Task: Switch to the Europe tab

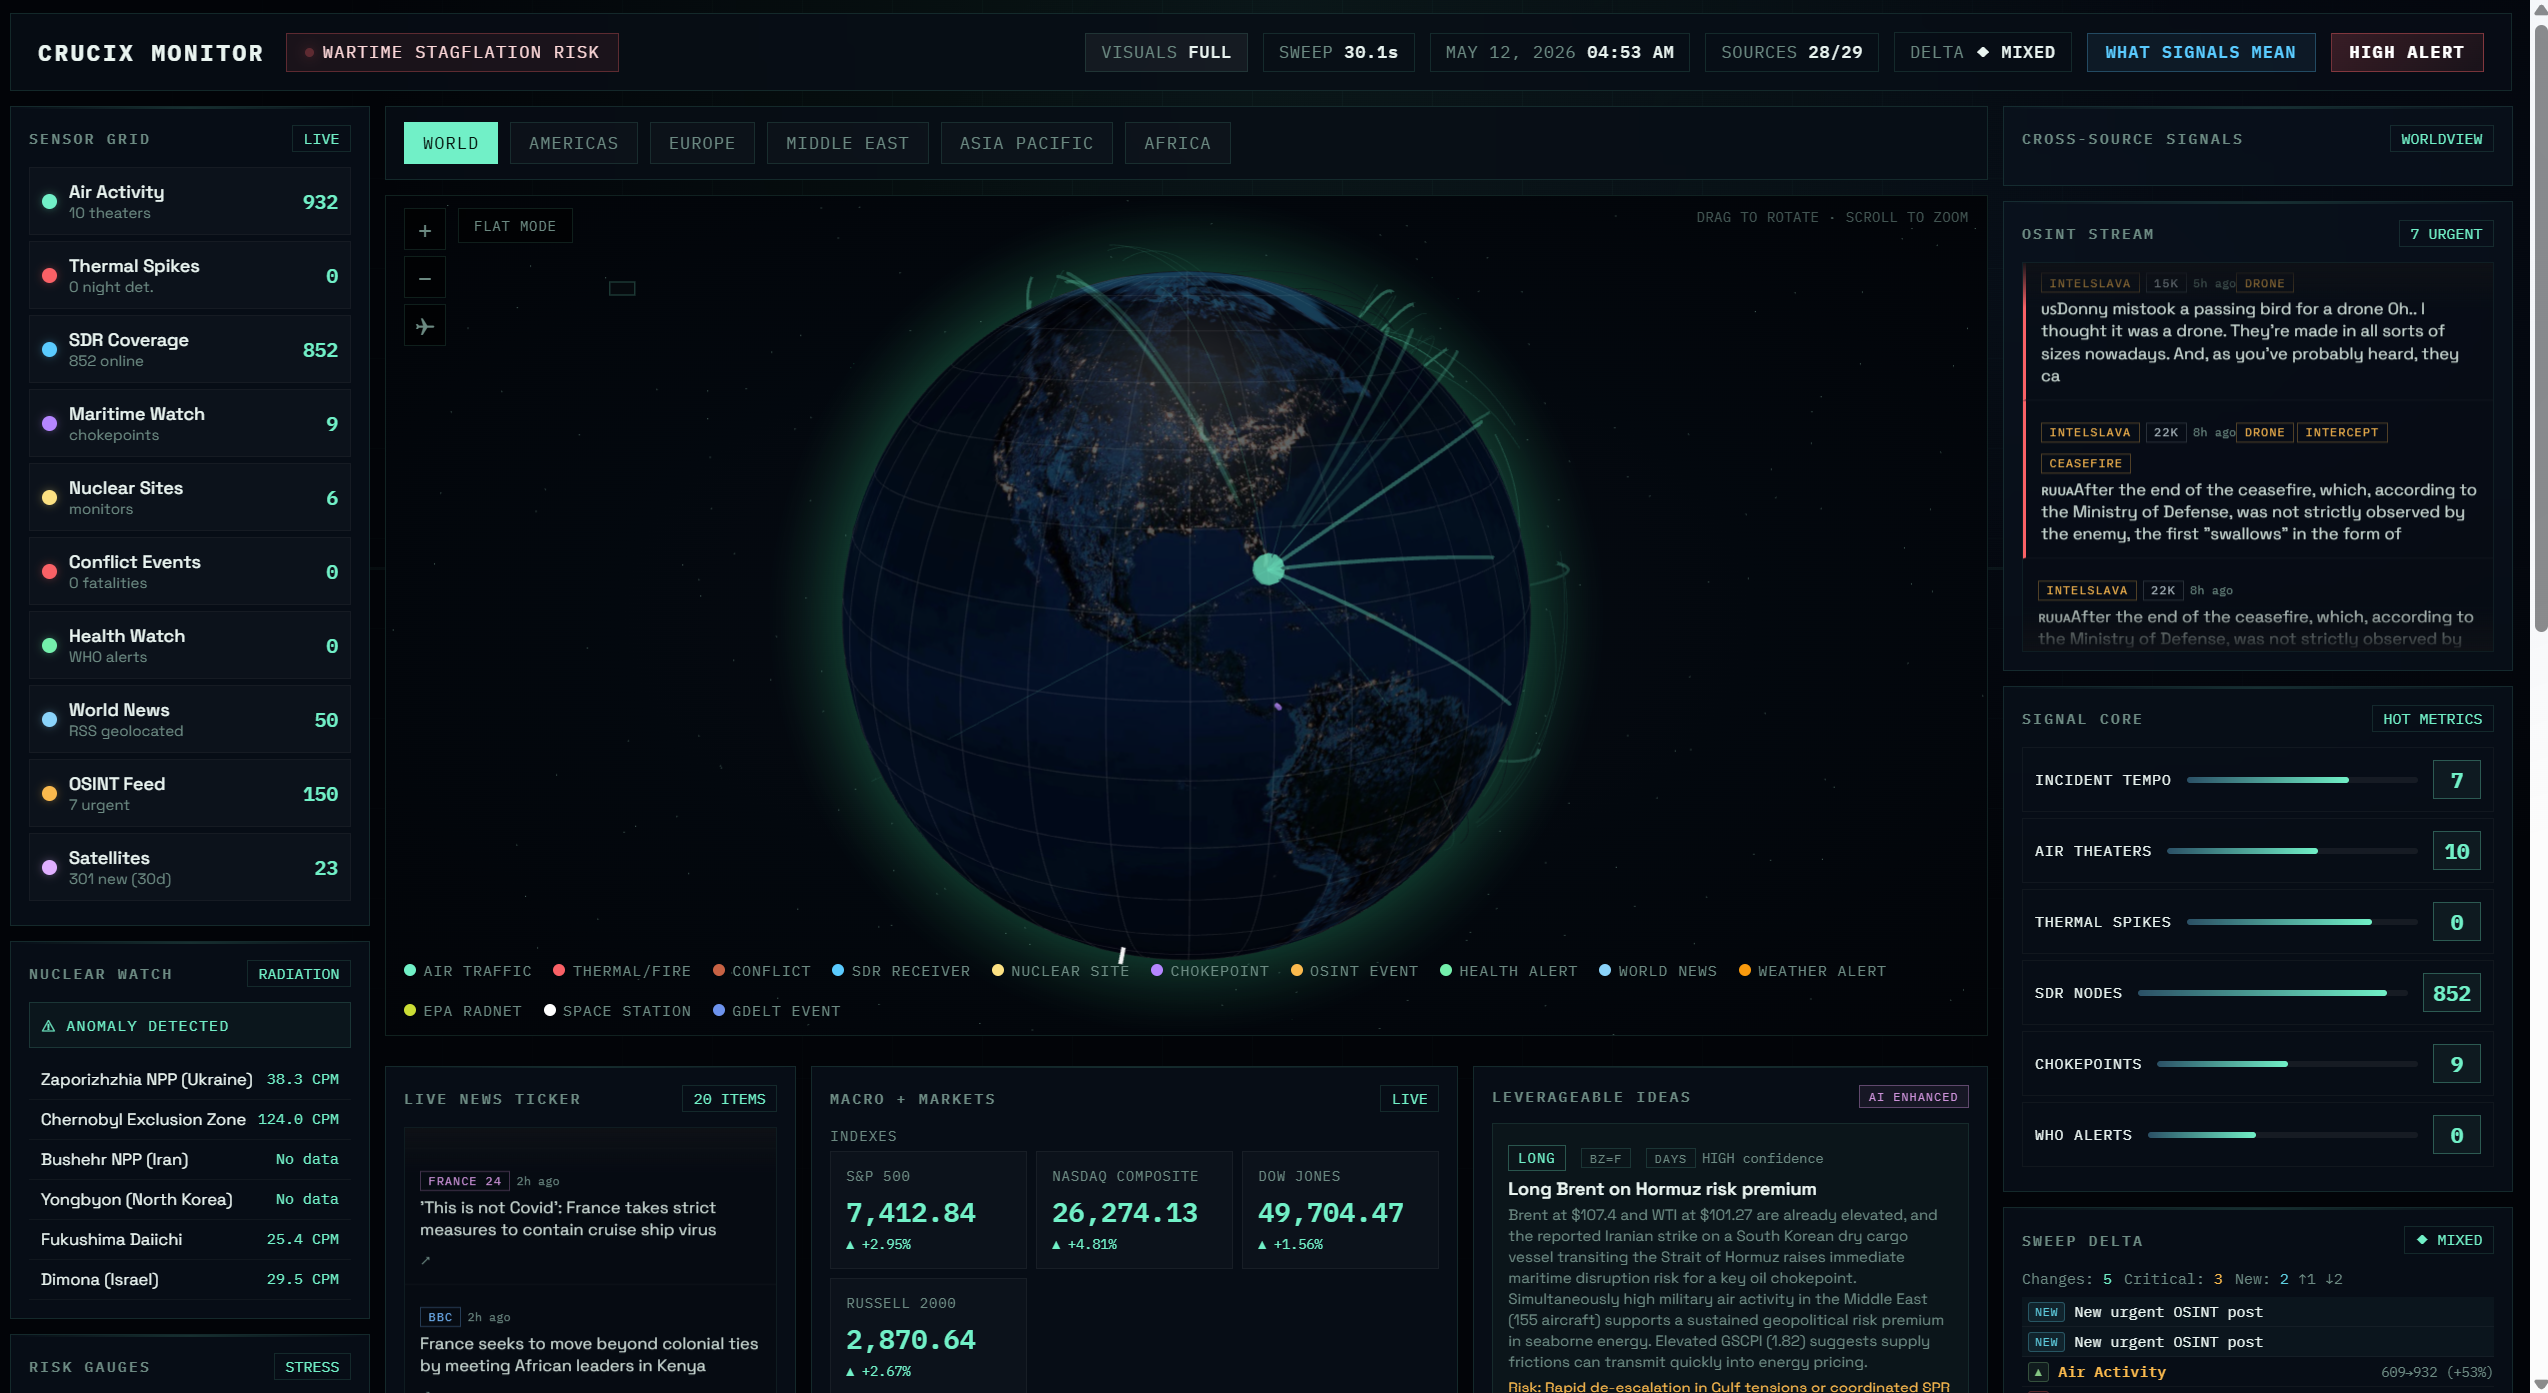Action: pyautogui.click(x=702, y=143)
